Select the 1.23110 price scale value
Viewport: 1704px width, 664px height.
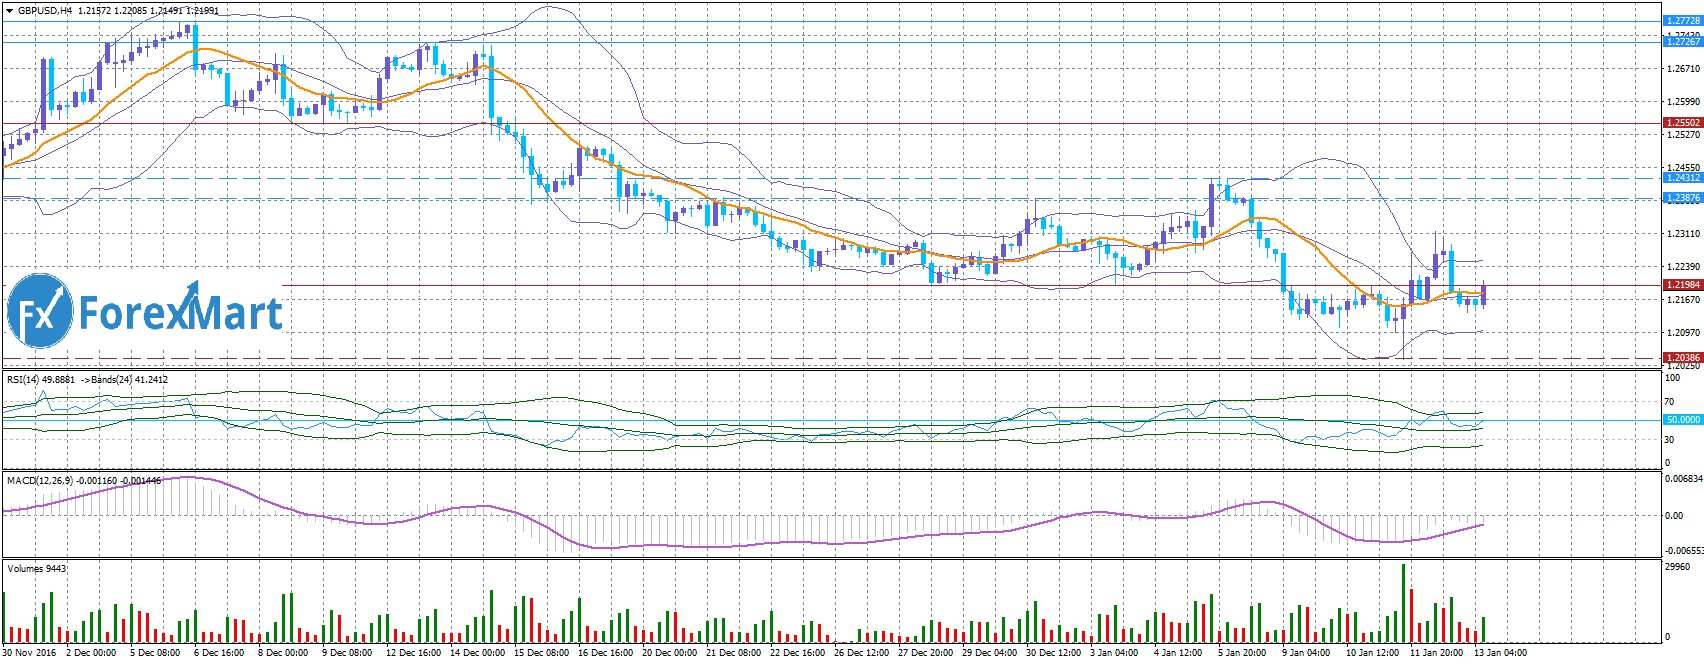[x=1684, y=234]
